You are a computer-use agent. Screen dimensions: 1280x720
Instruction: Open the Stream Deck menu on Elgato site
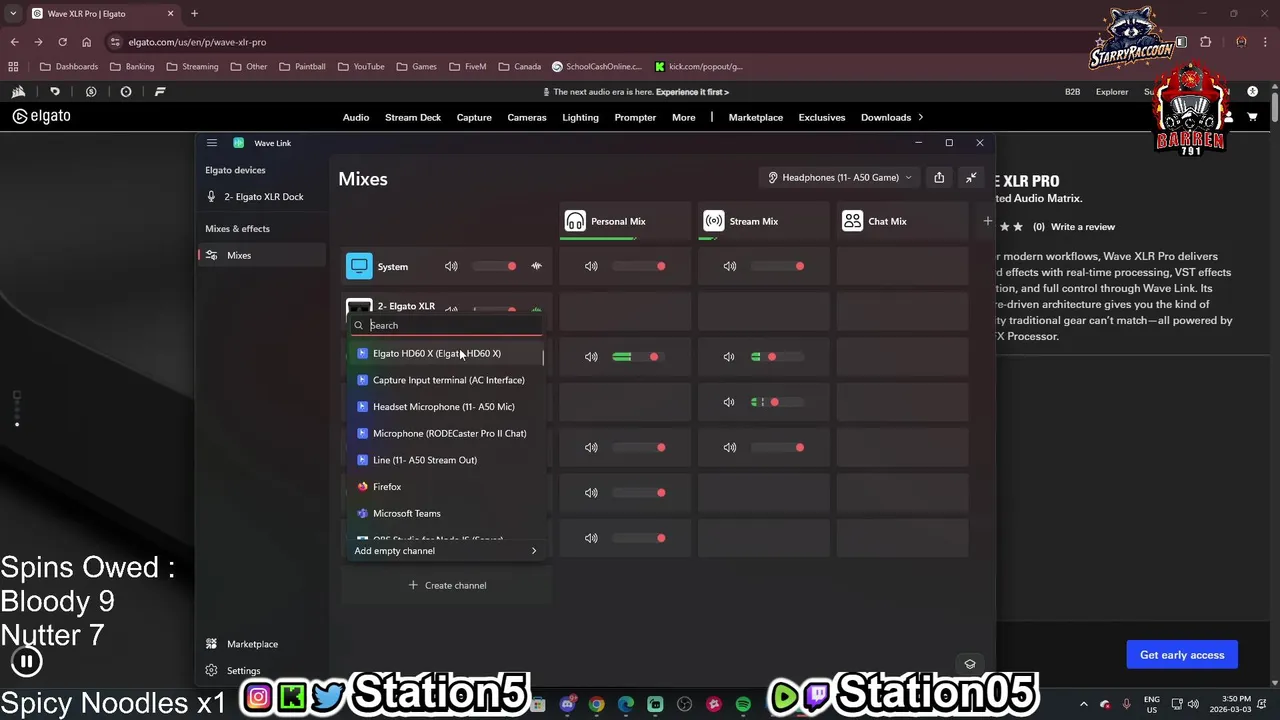[x=413, y=117]
